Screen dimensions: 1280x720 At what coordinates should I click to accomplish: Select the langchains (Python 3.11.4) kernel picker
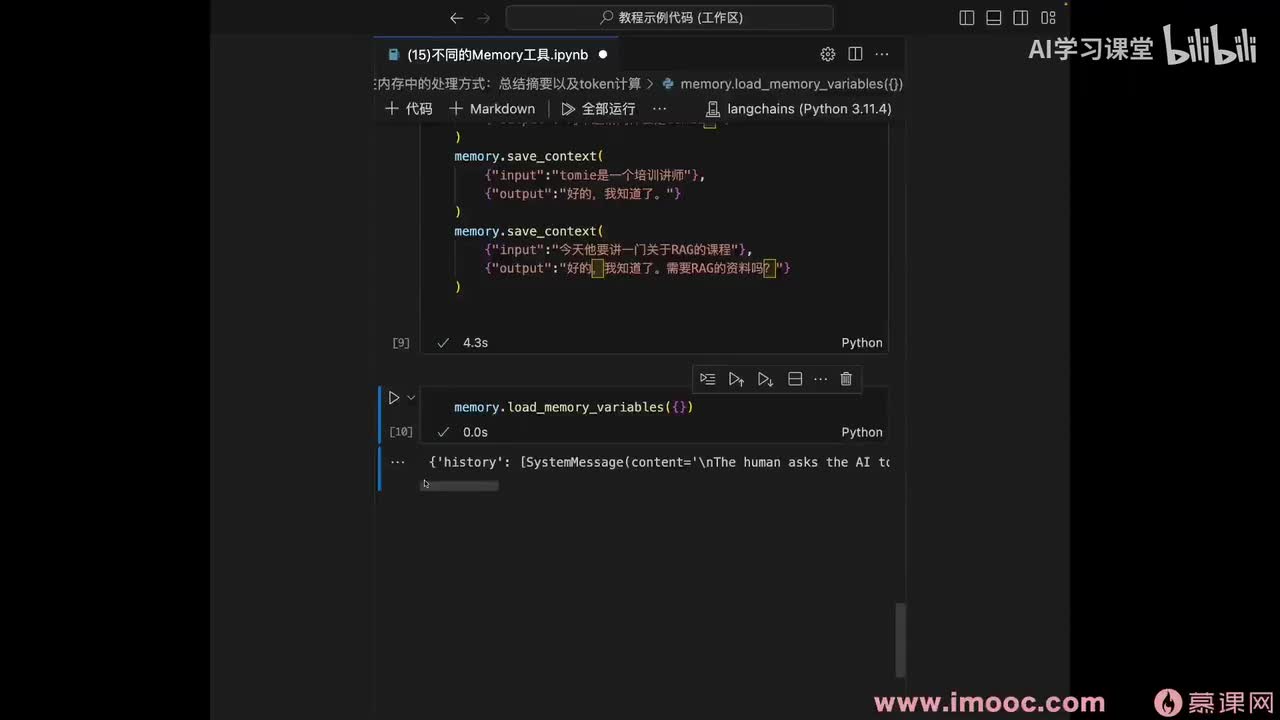coord(798,108)
